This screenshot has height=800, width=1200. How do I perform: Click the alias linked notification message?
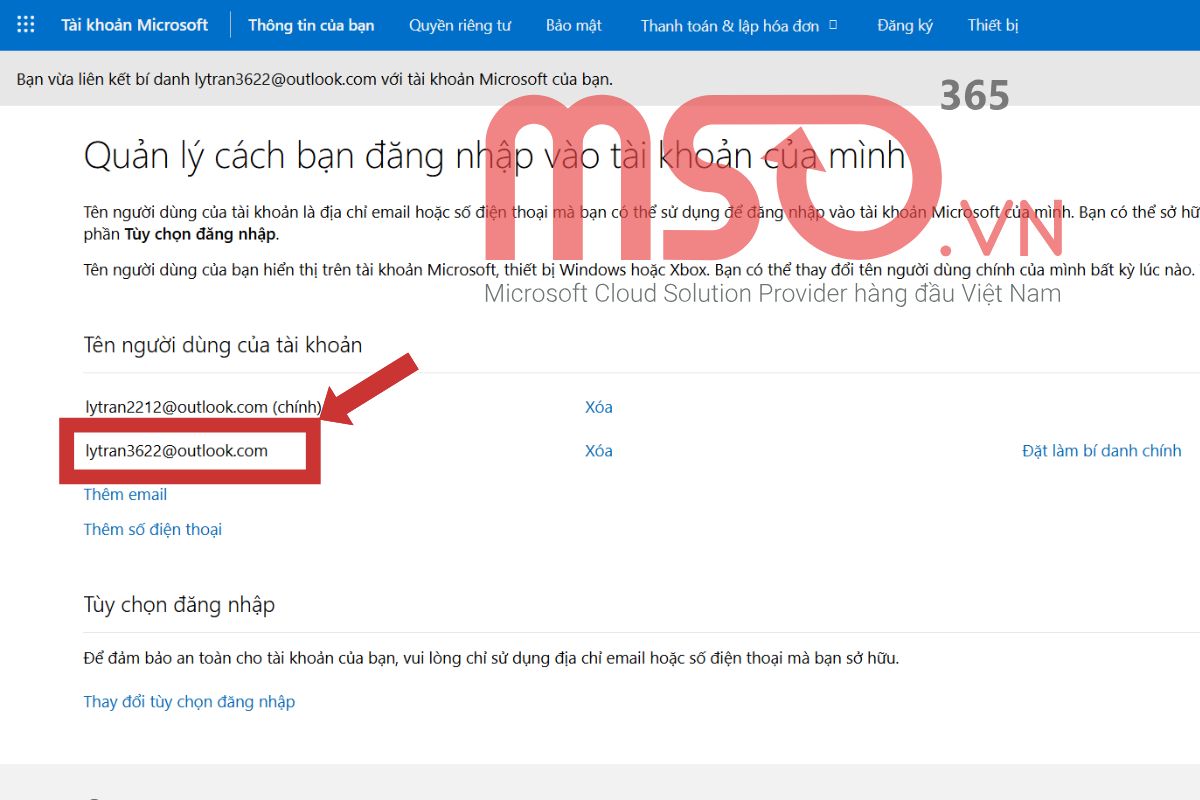(315, 79)
